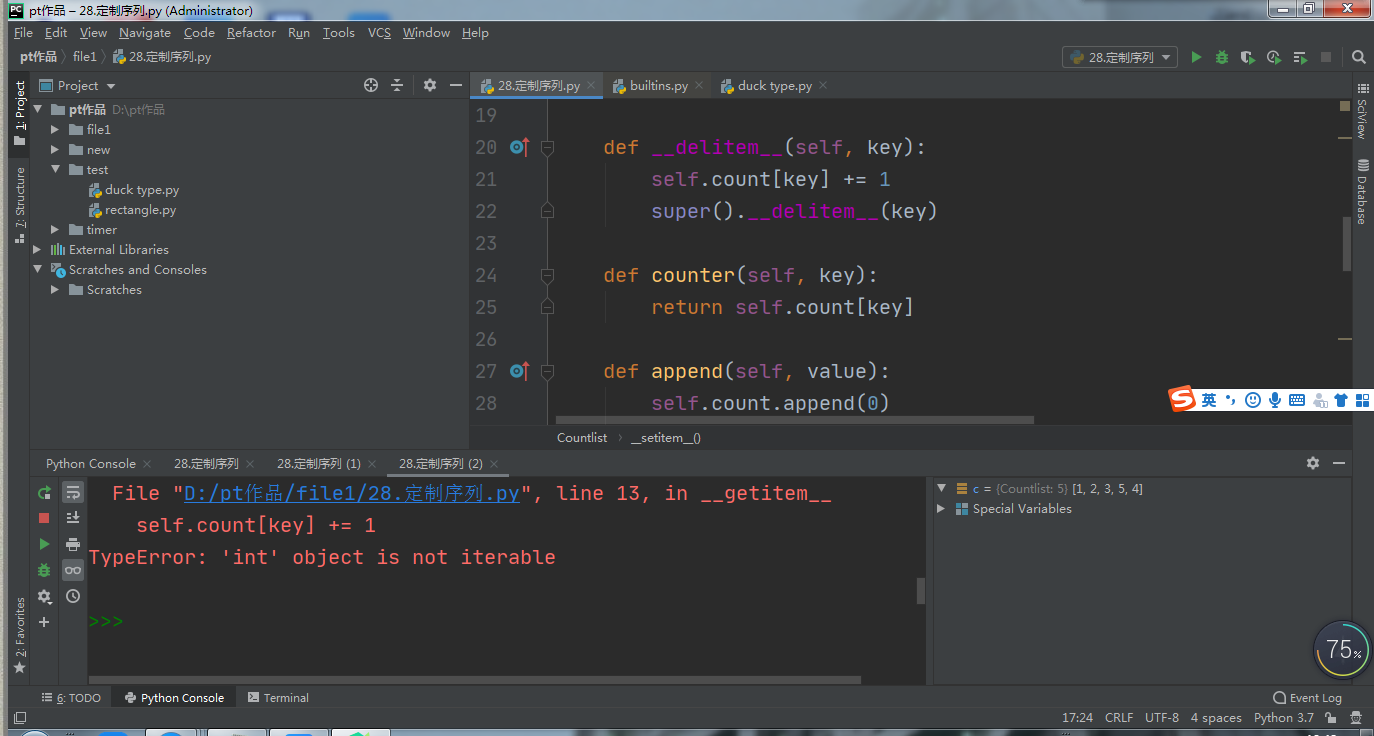This screenshot has height=736, width=1374.
Task: Open Project panel settings gear
Action: [x=430, y=86]
